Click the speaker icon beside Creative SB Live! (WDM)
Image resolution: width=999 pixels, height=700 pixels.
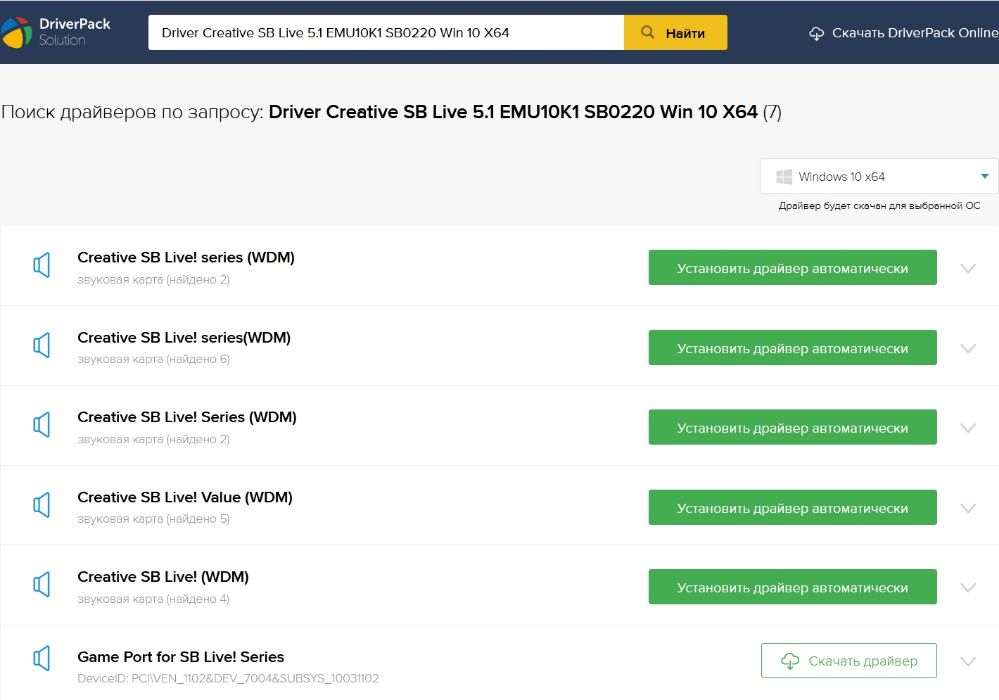41,586
